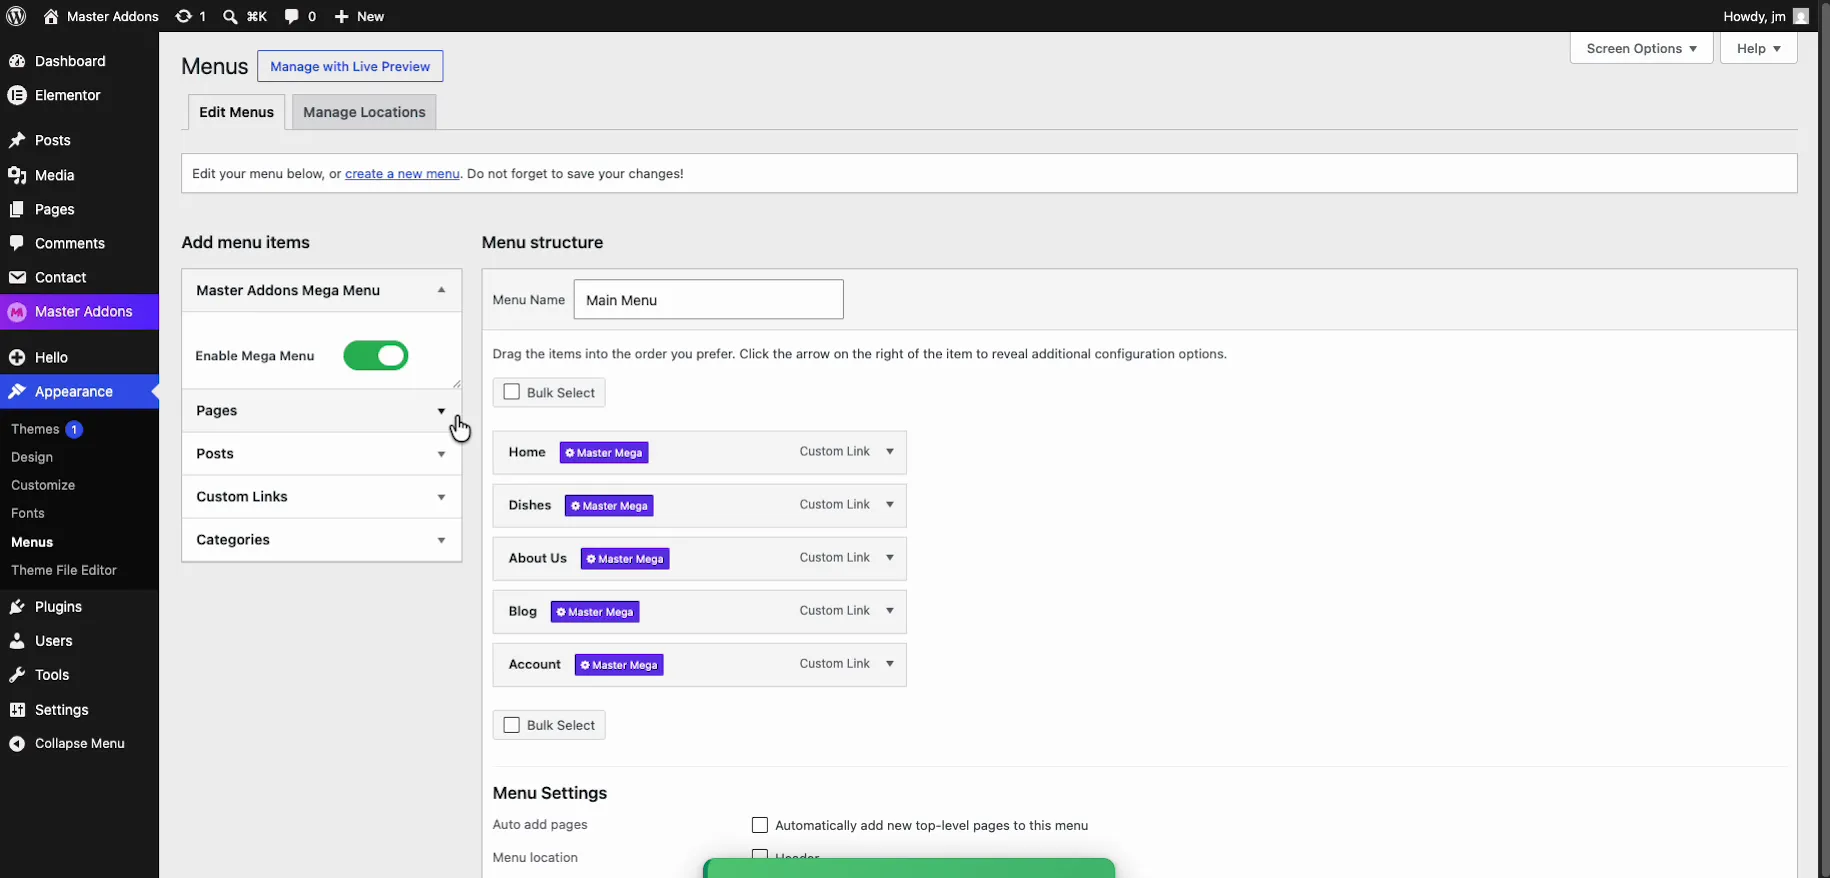Image resolution: width=1830 pixels, height=878 pixels.
Task: Switch to the Manage Locations tab
Action: tap(364, 112)
